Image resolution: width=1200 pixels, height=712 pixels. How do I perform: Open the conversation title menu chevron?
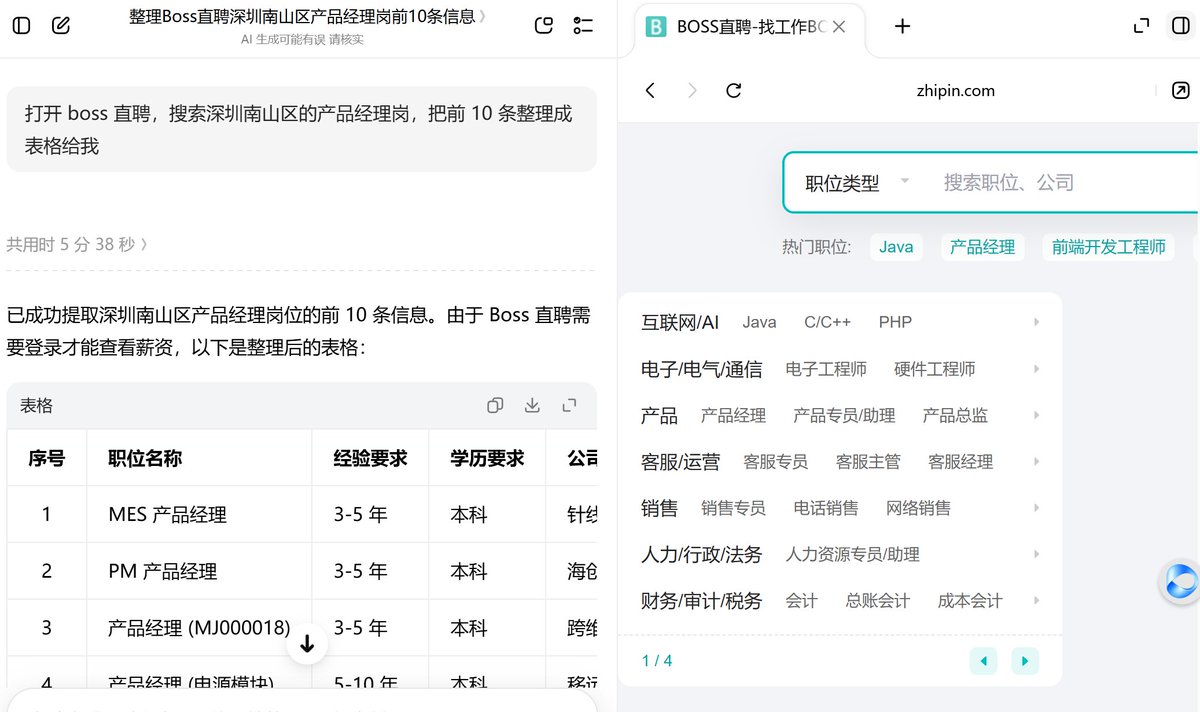pyautogui.click(x=484, y=17)
